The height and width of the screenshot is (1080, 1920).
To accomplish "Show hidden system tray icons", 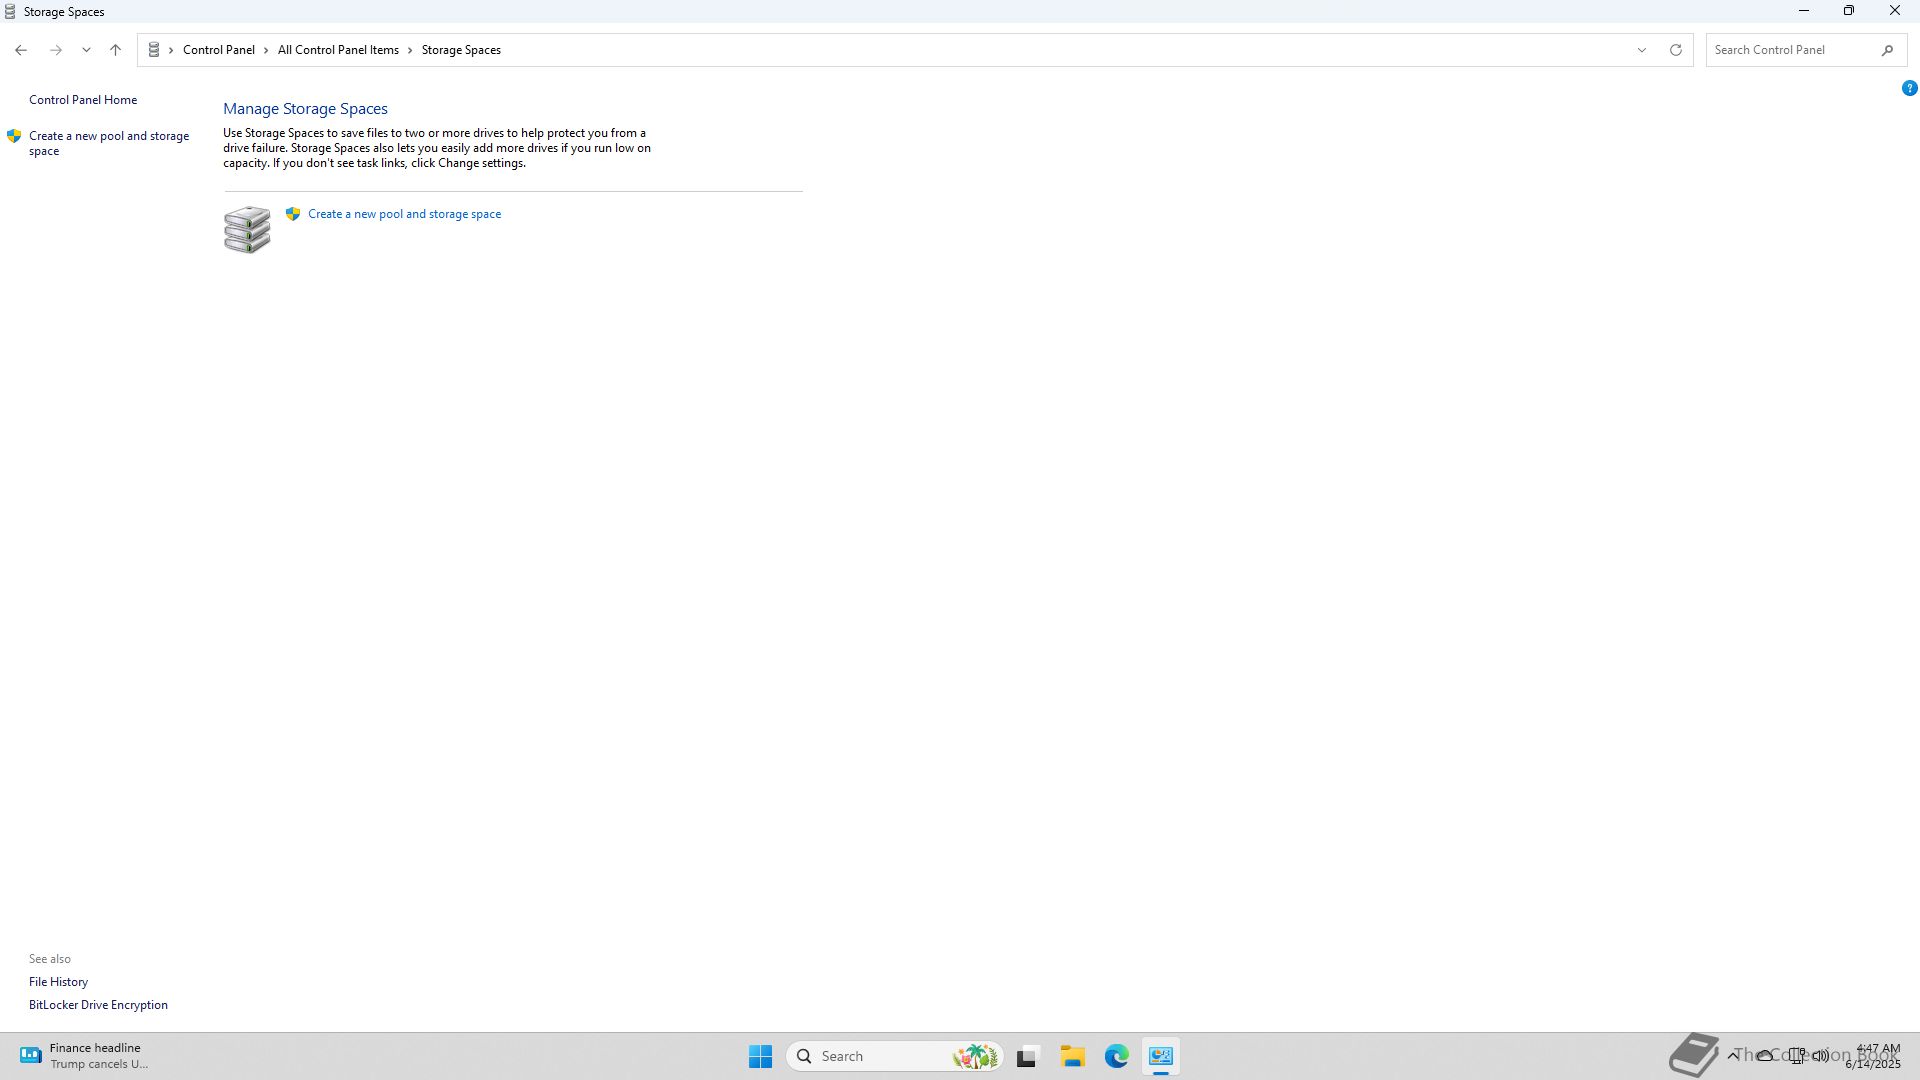I will tap(1733, 1056).
